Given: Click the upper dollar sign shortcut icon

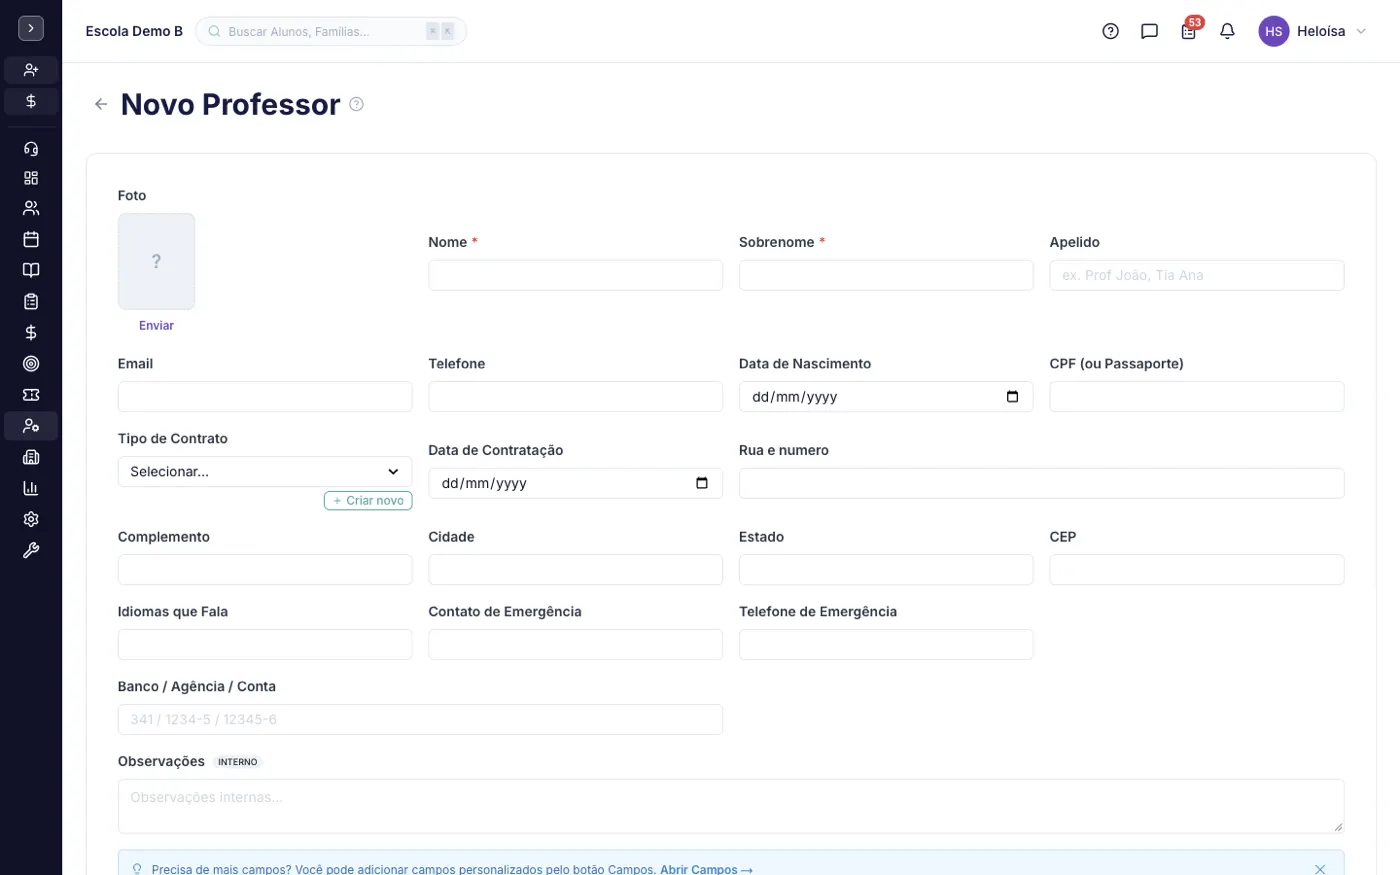Looking at the screenshot, I should [31, 101].
